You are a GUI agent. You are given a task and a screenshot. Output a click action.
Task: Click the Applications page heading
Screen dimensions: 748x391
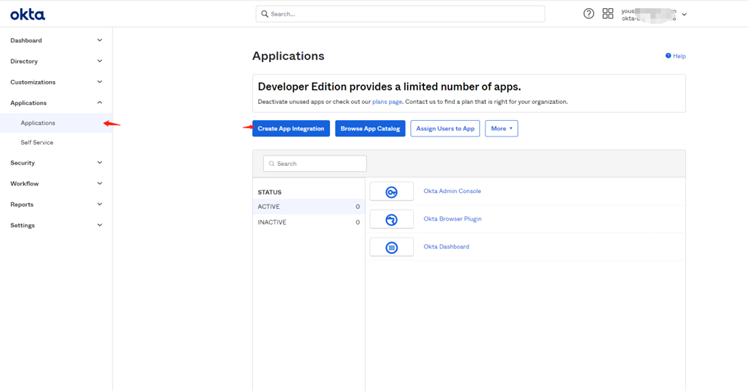[x=288, y=56]
